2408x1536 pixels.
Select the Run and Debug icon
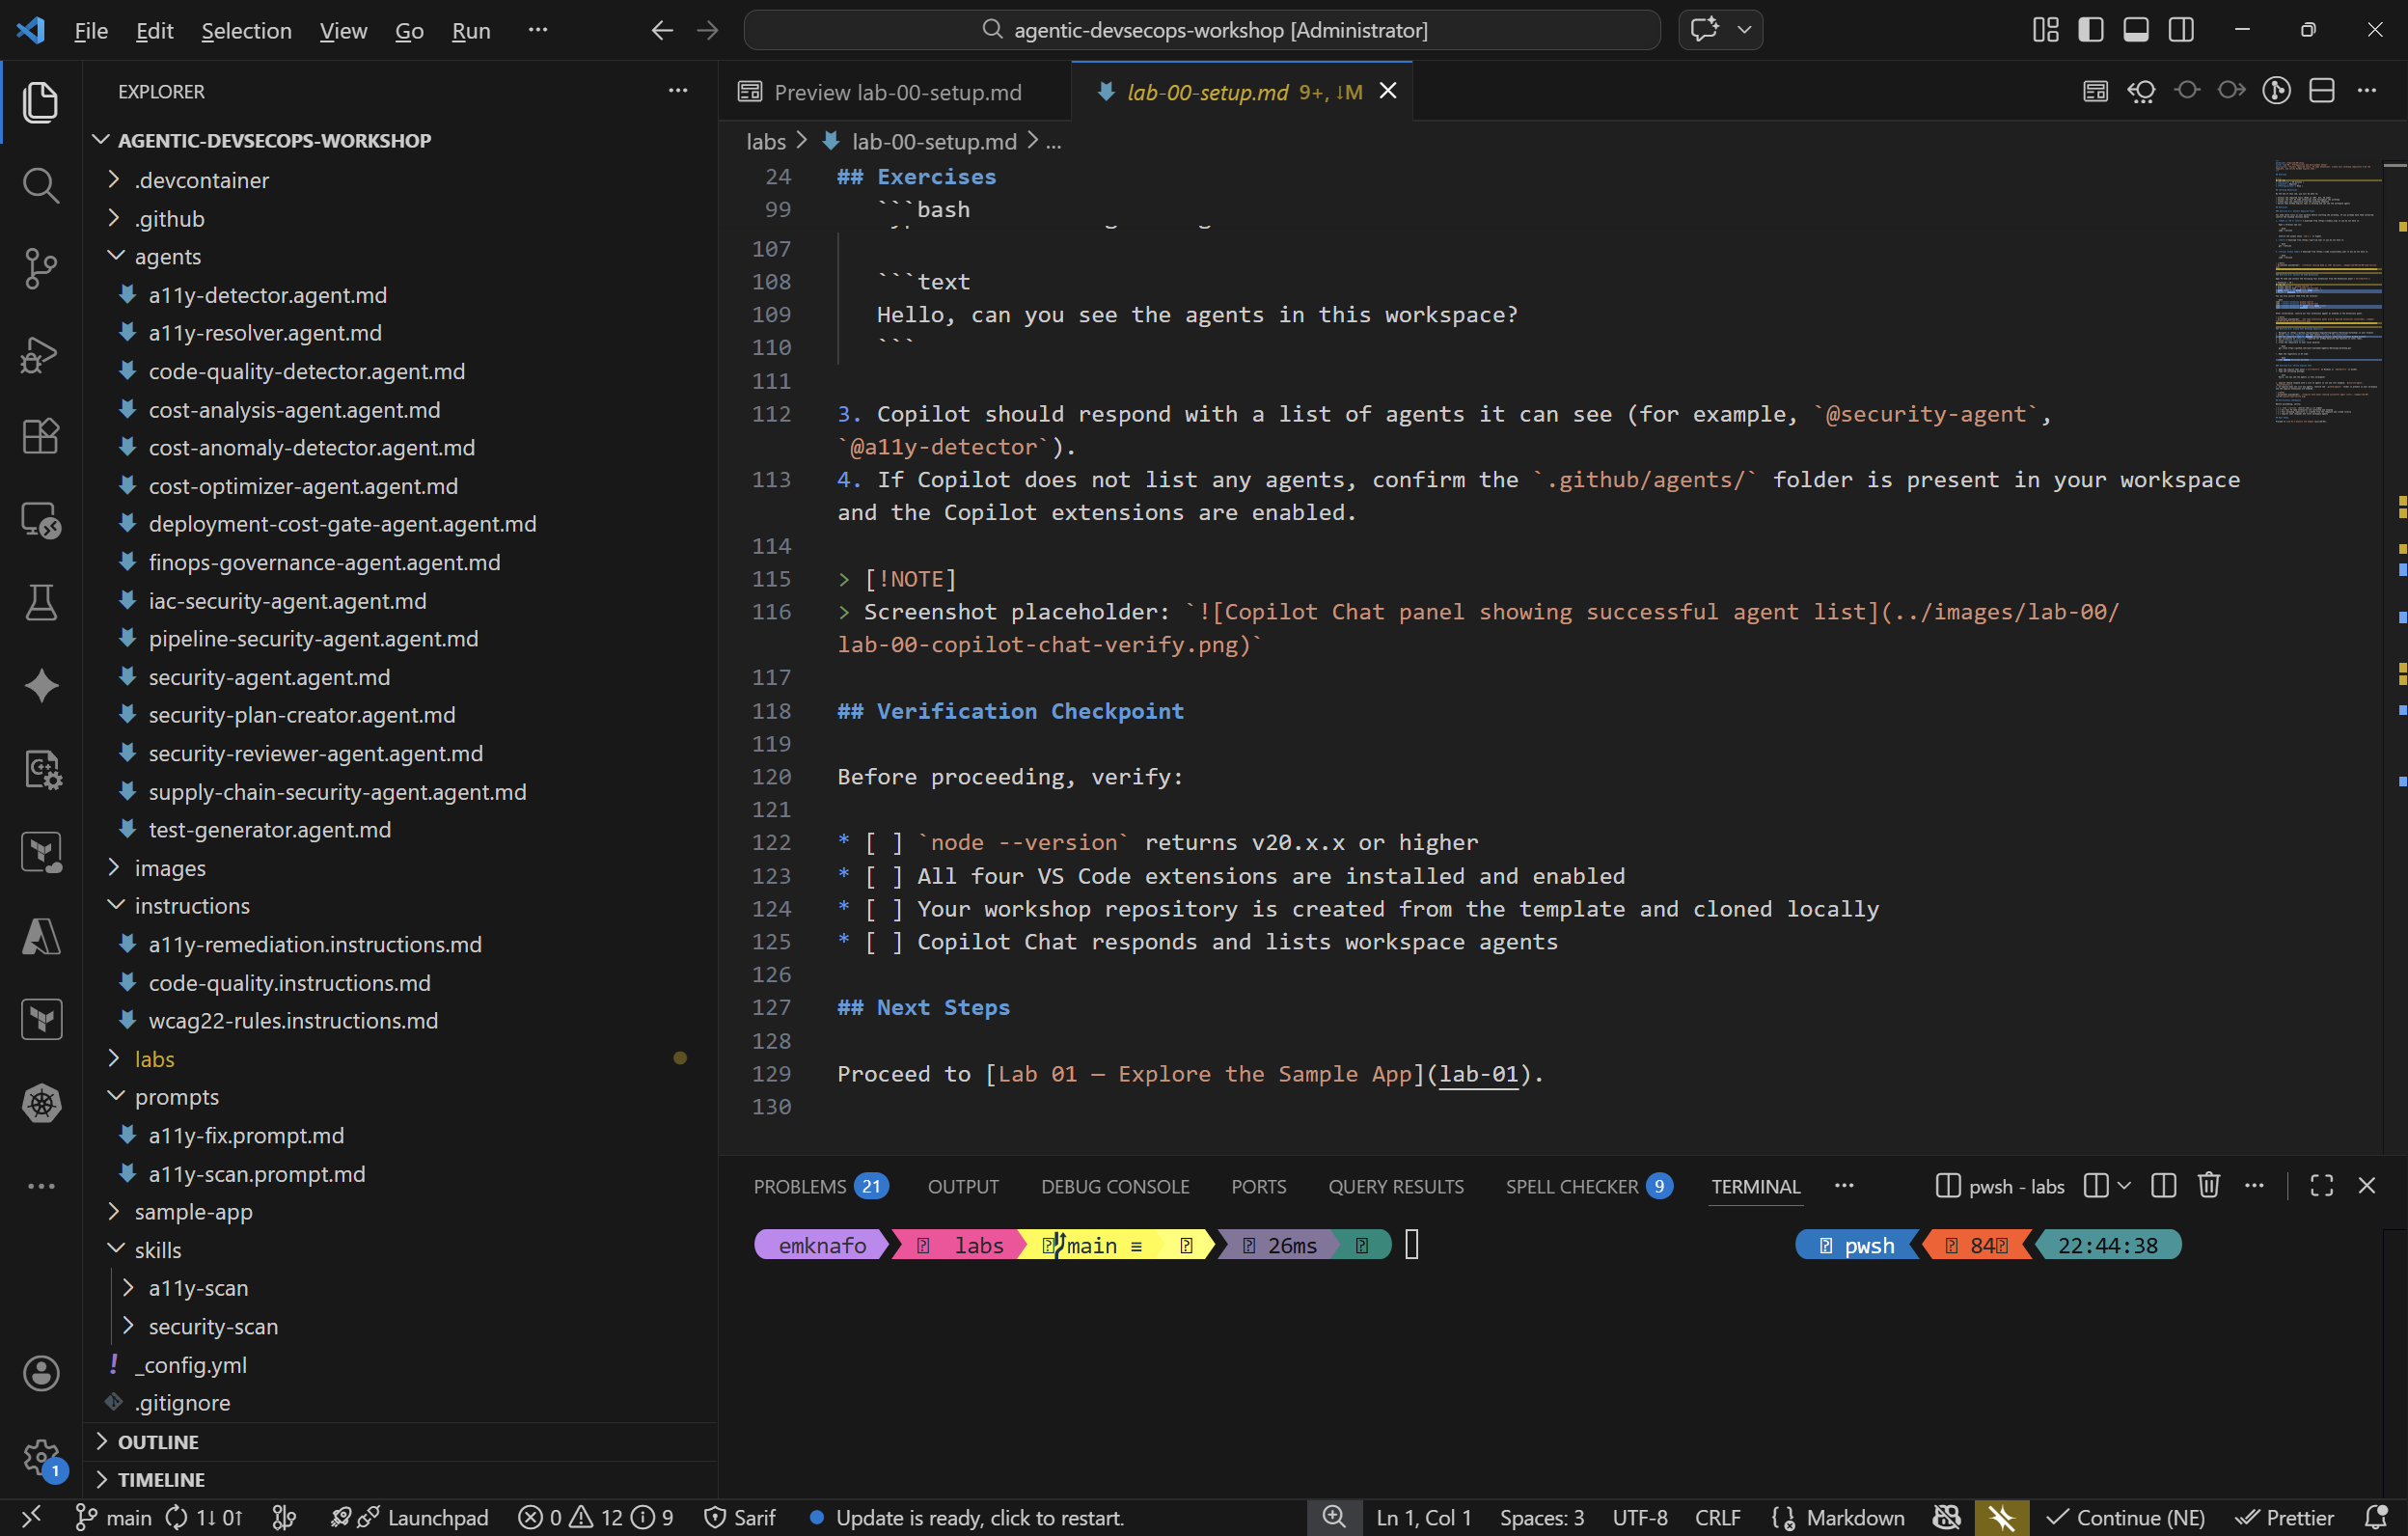(x=40, y=354)
